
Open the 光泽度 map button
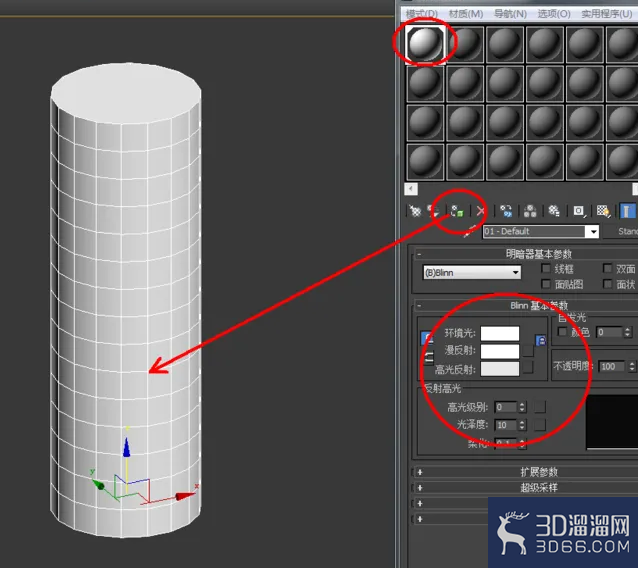click(x=540, y=425)
